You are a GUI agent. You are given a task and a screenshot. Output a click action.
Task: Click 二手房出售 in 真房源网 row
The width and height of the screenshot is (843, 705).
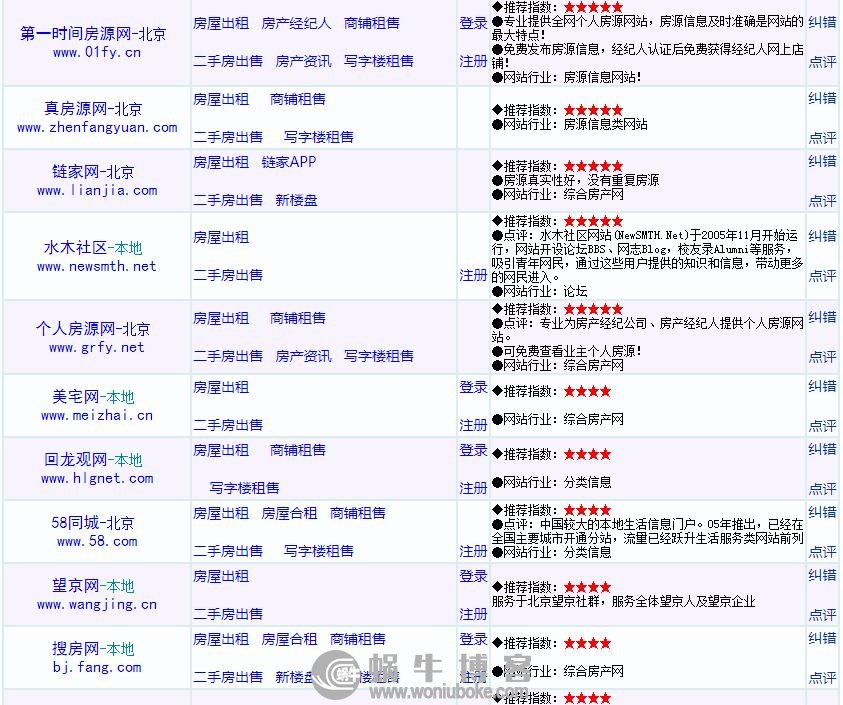(x=228, y=137)
